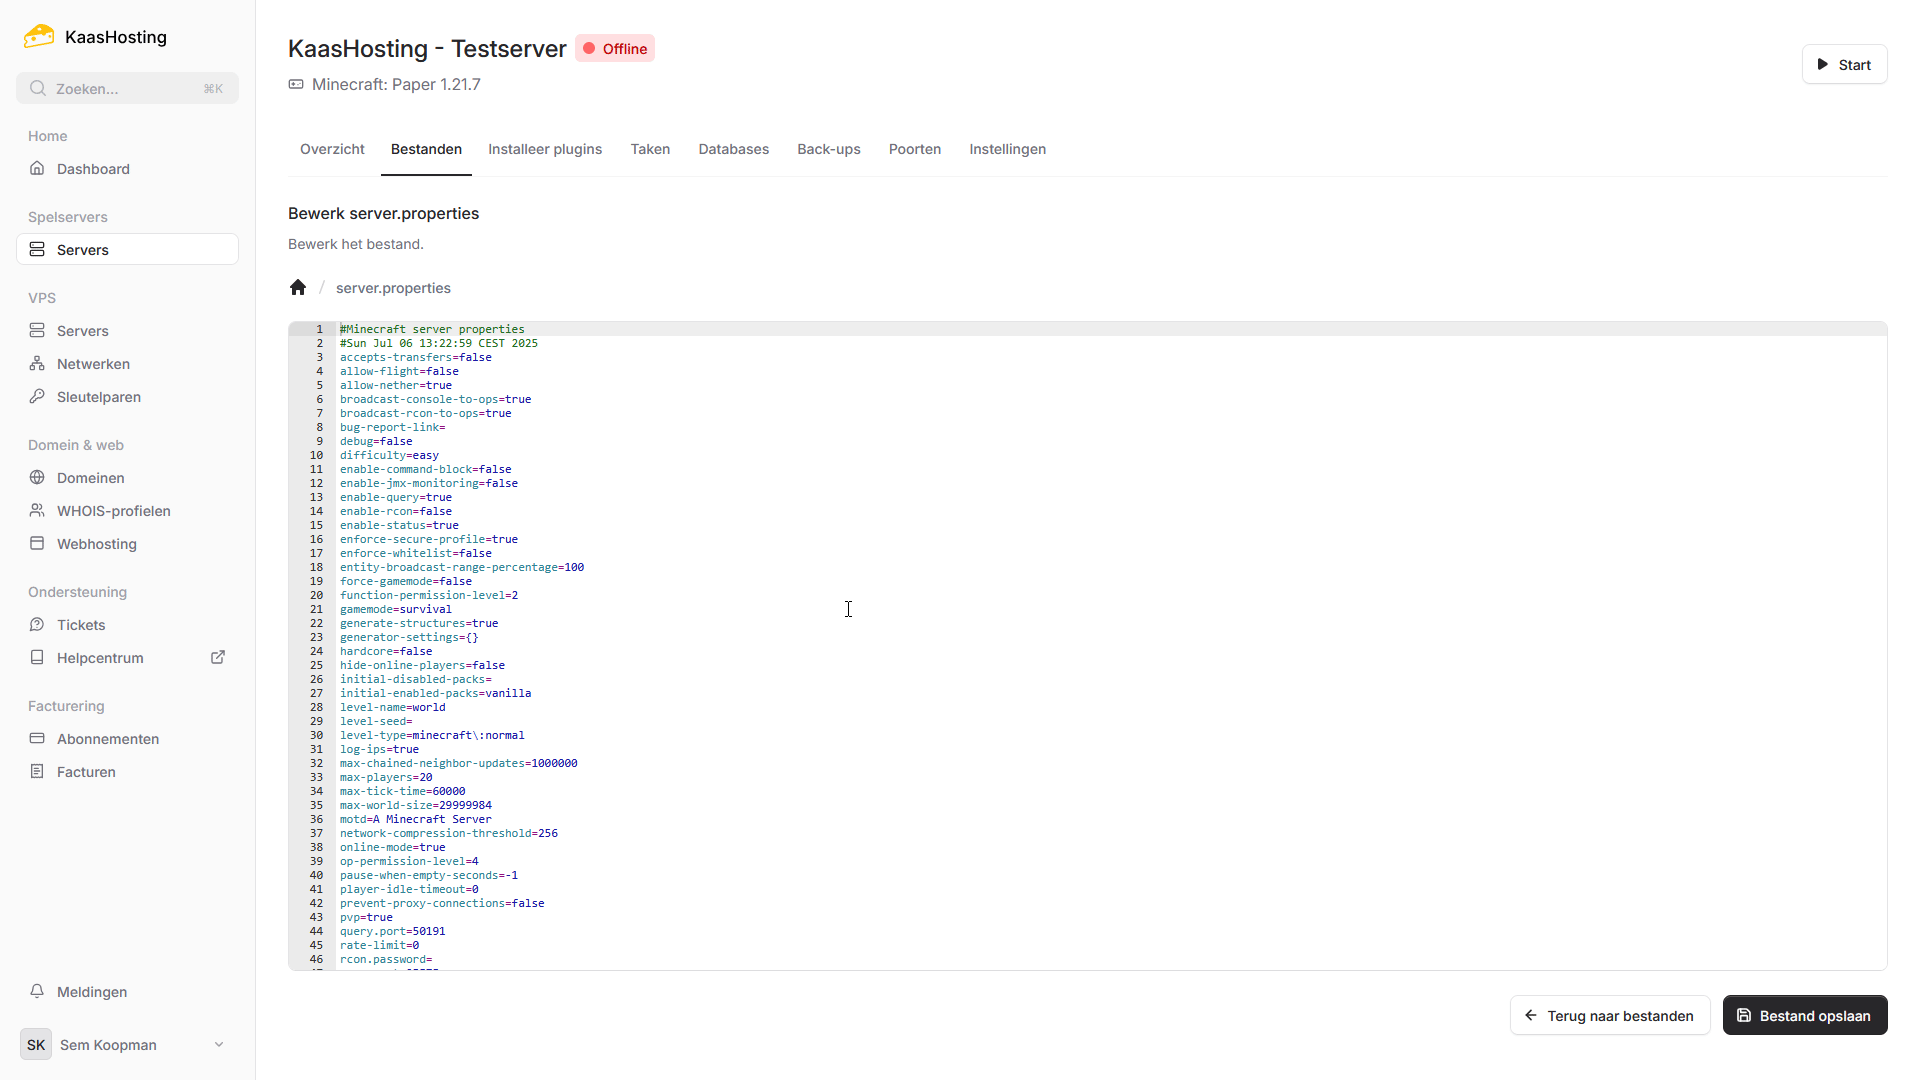Go to Domeinen globe item

click(90, 478)
